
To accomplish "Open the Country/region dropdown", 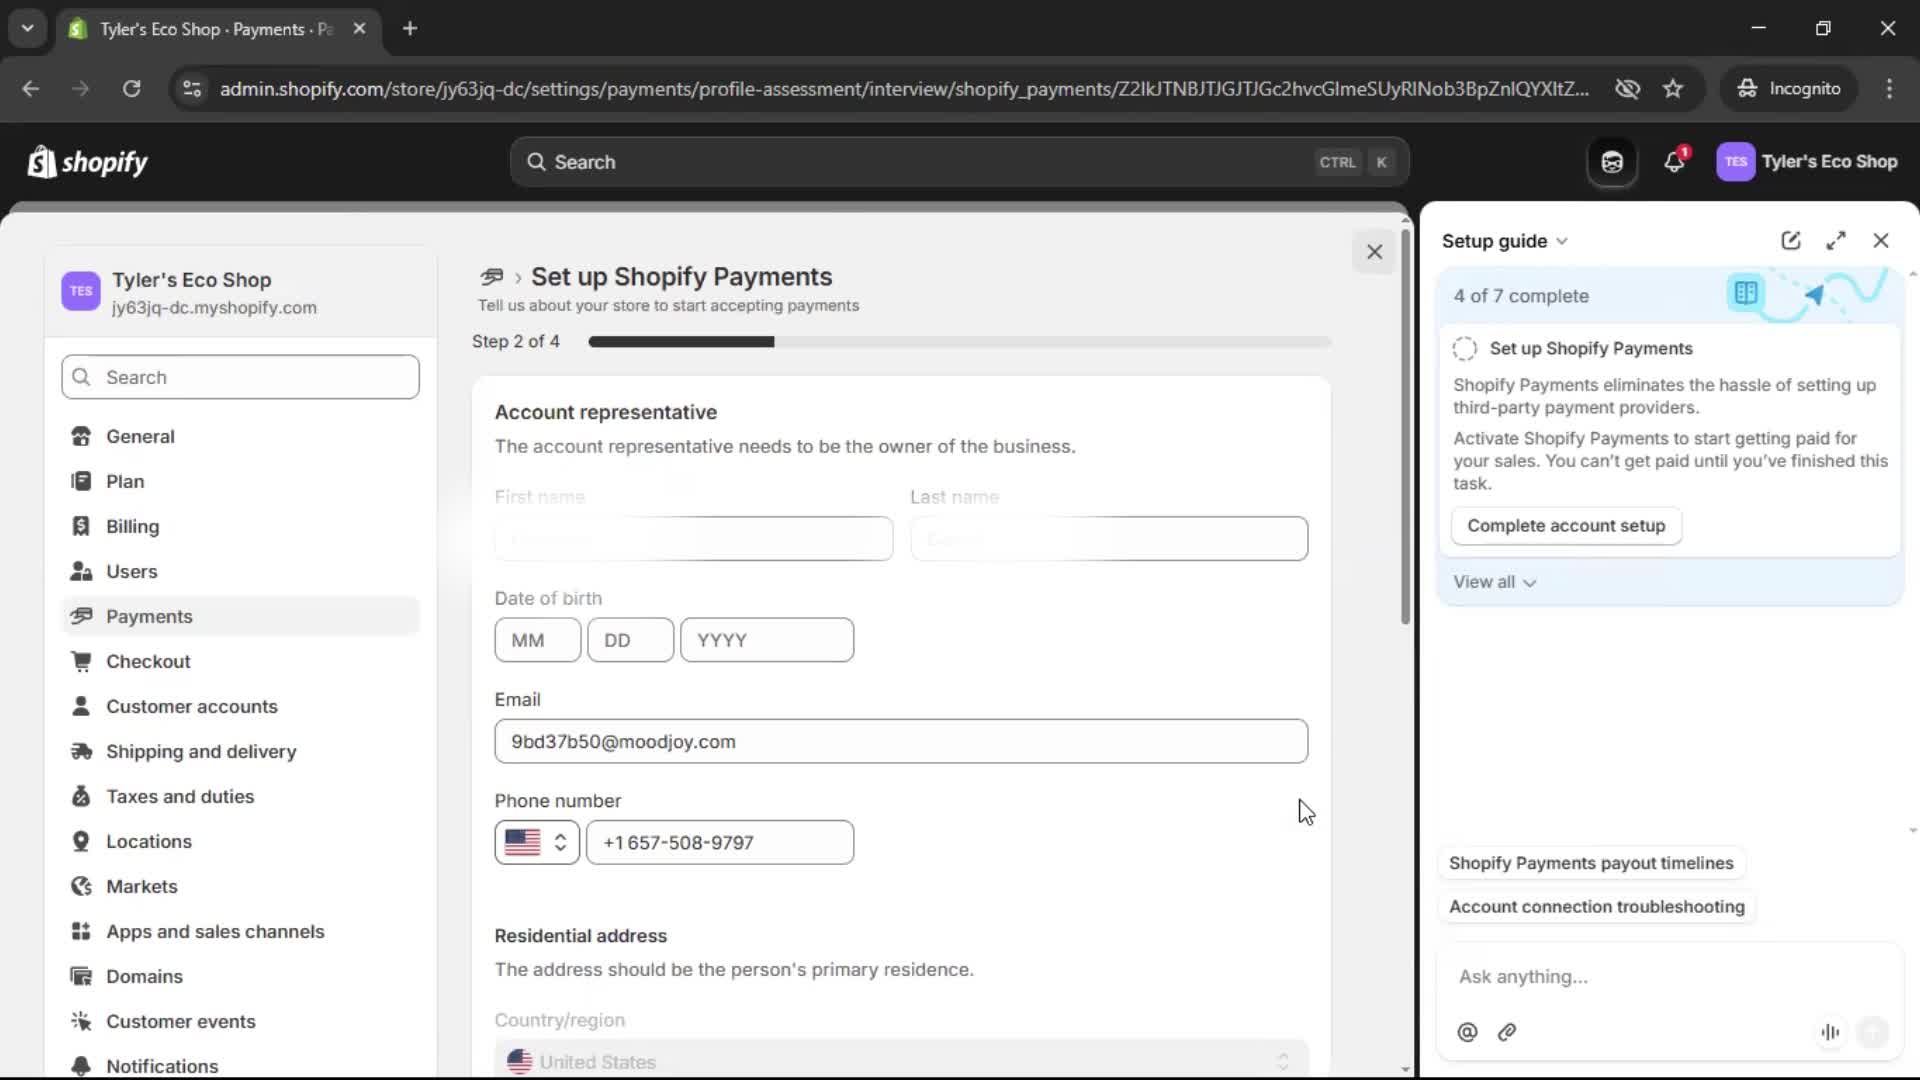I will click(x=901, y=1061).
